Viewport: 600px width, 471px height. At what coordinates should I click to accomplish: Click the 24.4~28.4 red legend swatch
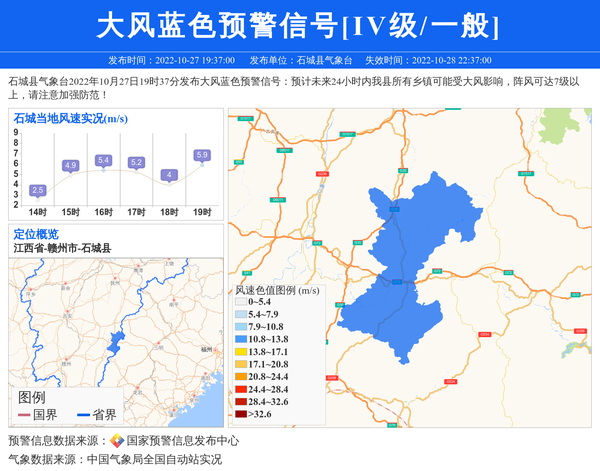(x=241, y=389)
